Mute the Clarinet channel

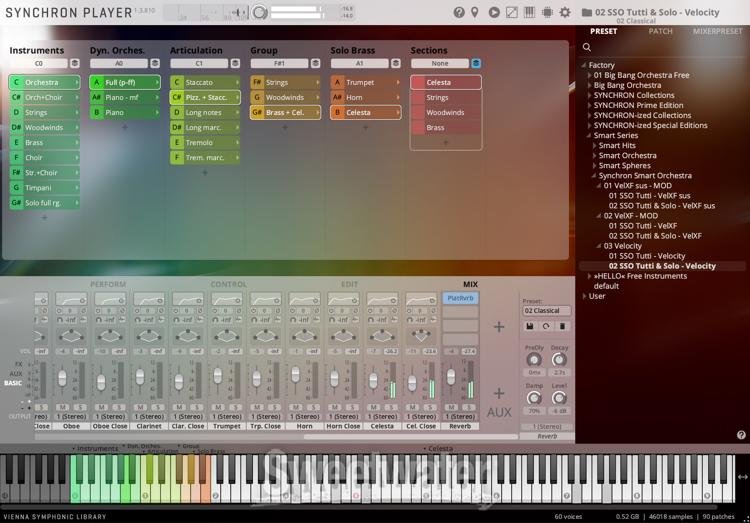tap(140, 407)
